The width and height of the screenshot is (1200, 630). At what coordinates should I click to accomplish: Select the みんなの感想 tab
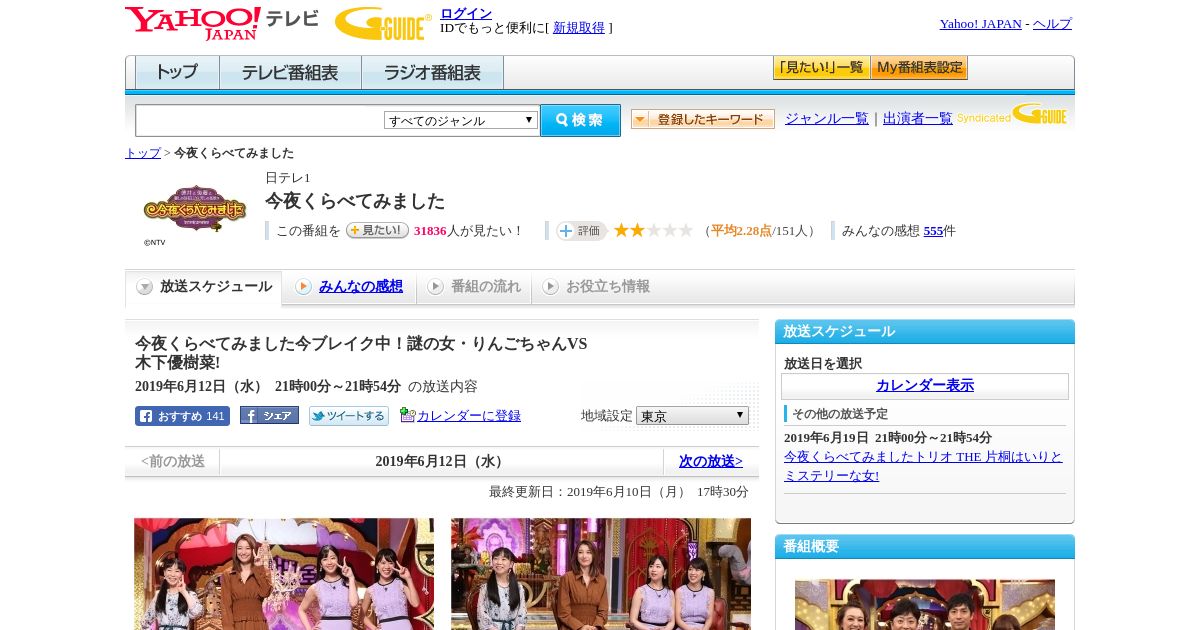click(x=349, y=287)
